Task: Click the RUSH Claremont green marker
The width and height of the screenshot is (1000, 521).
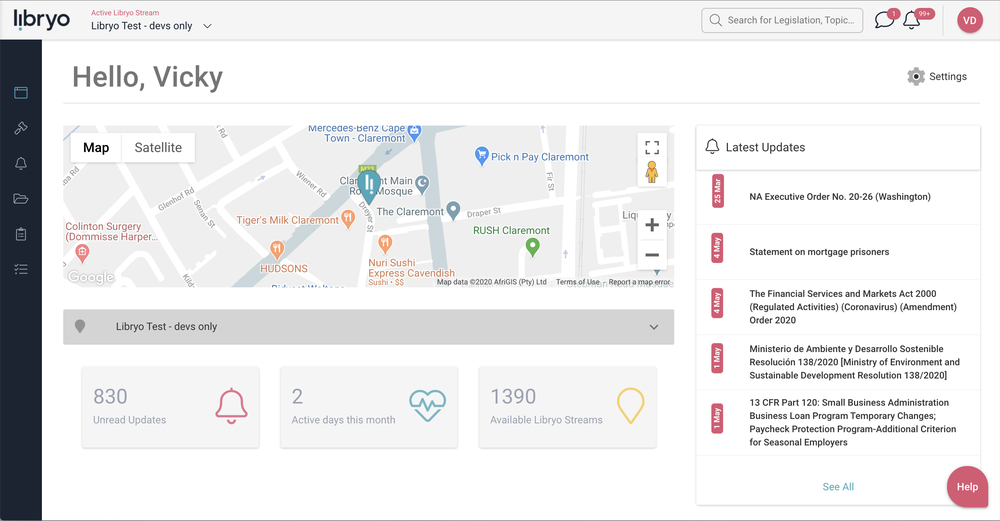Action: pos(533,247)
